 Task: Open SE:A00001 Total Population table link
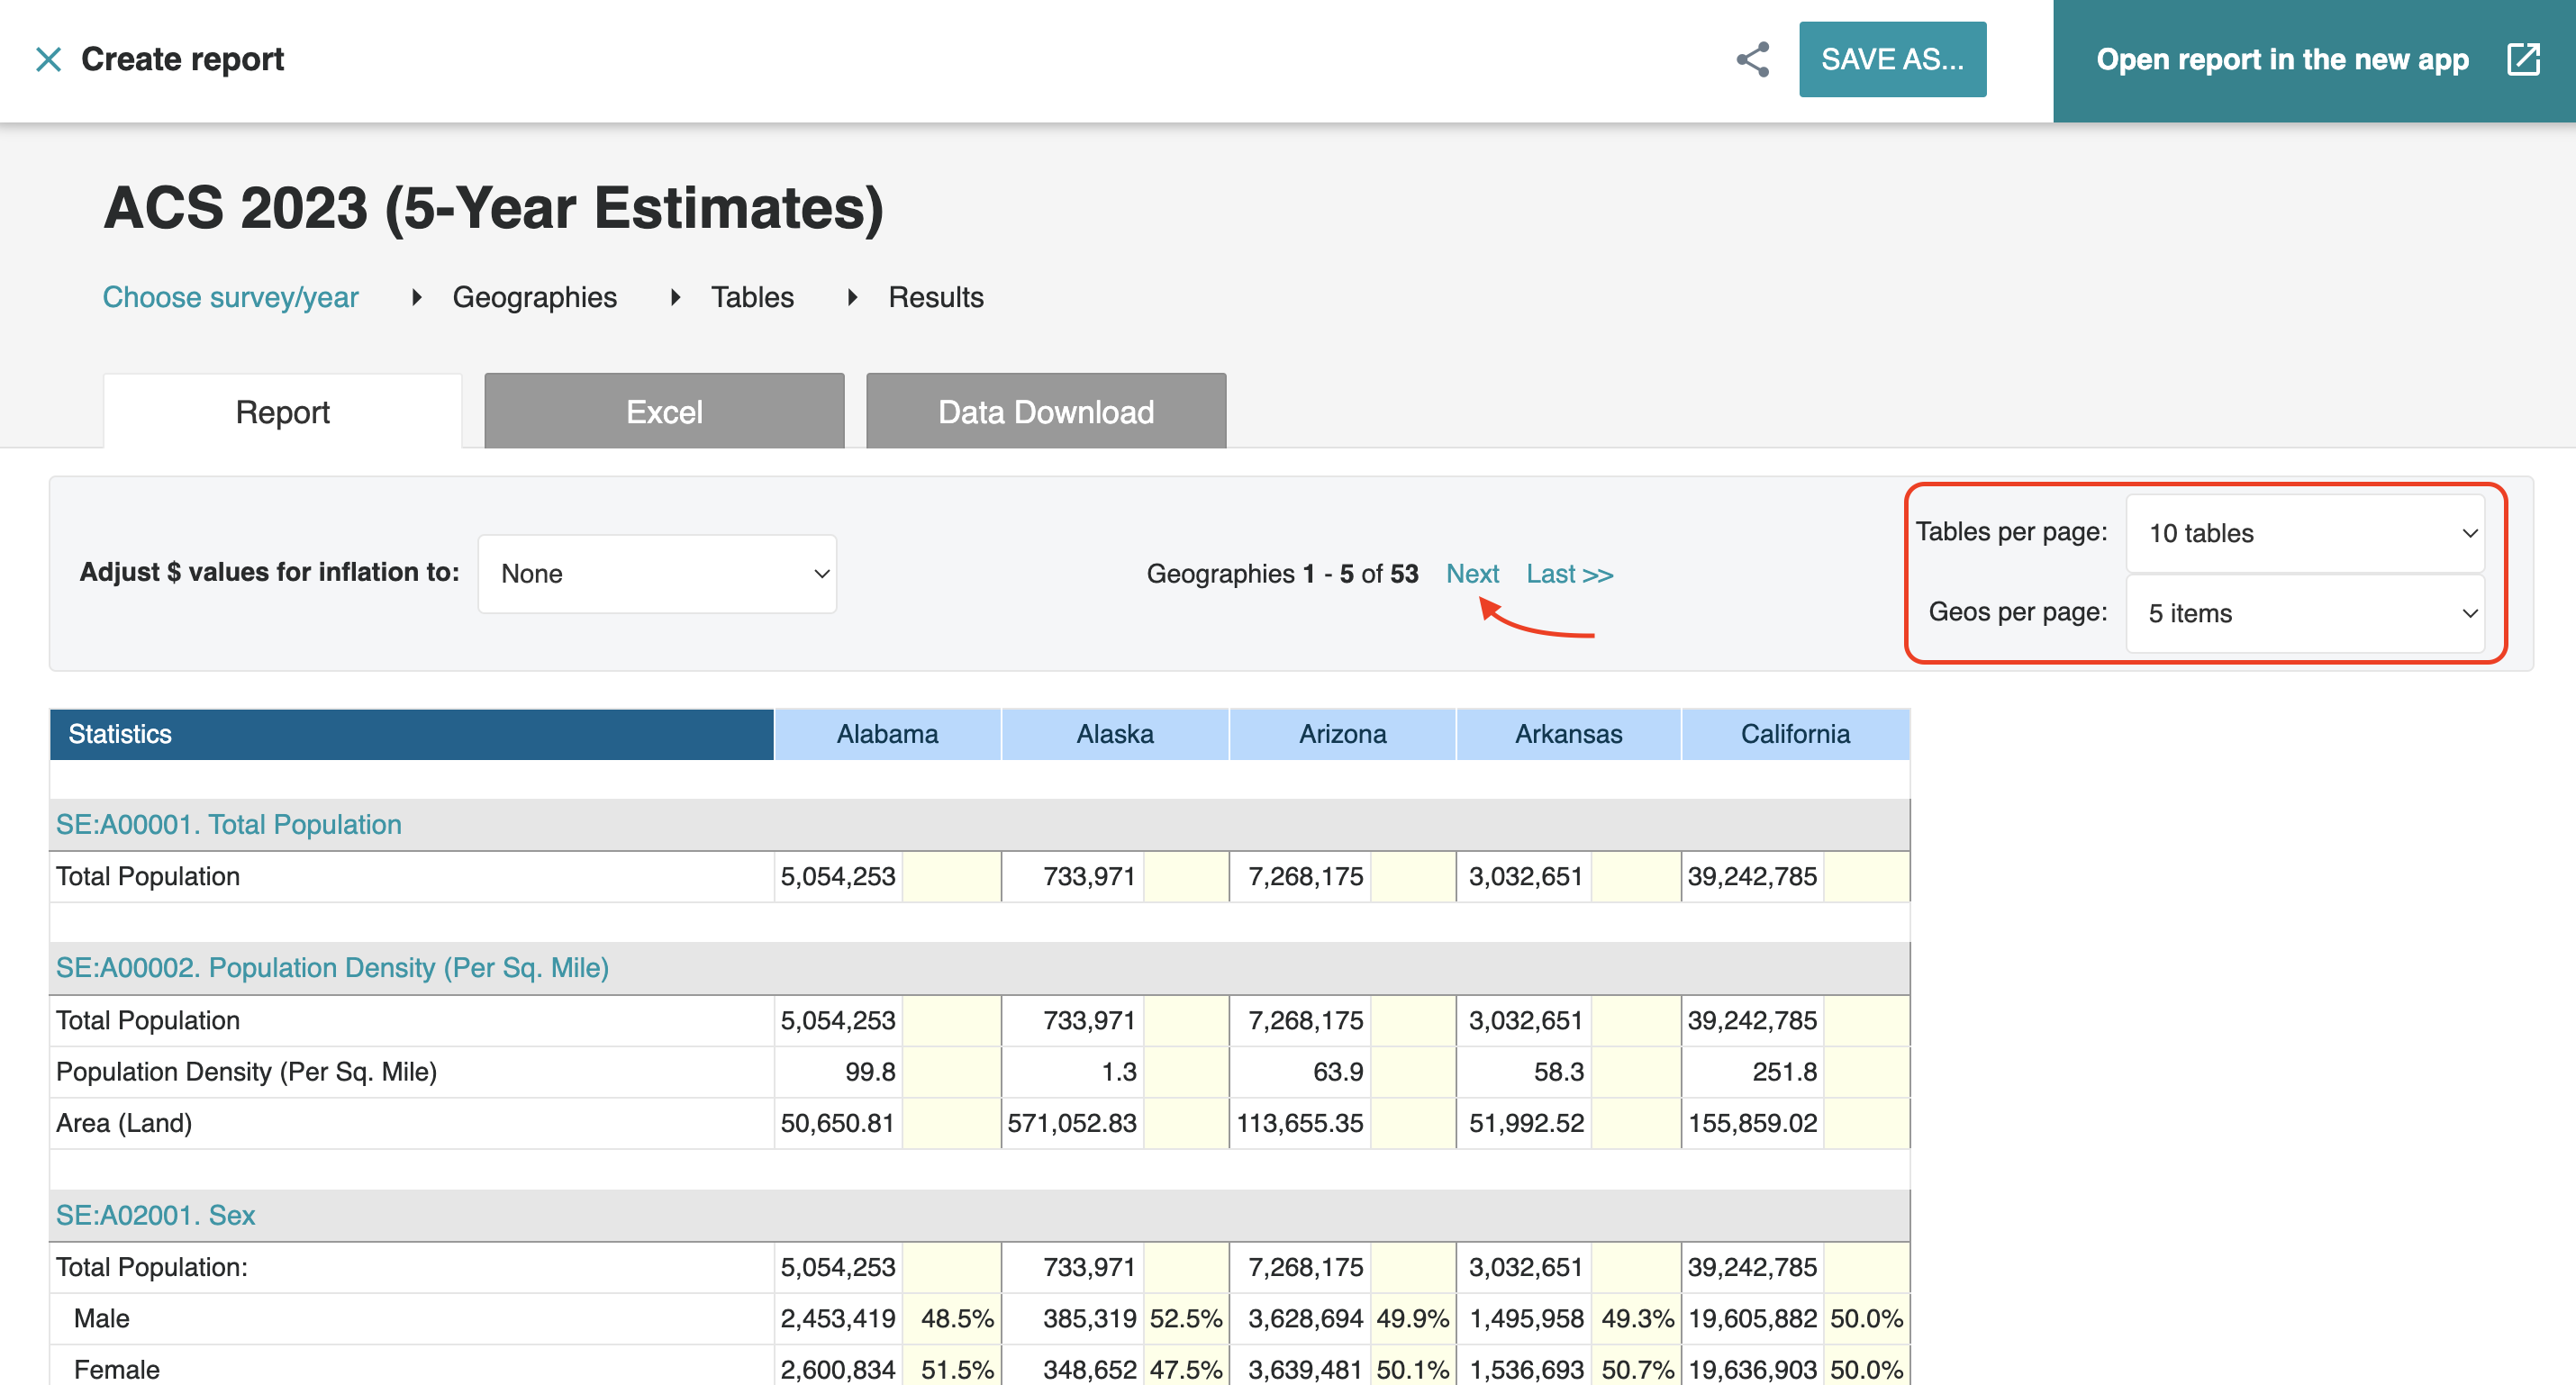point(228,824)
